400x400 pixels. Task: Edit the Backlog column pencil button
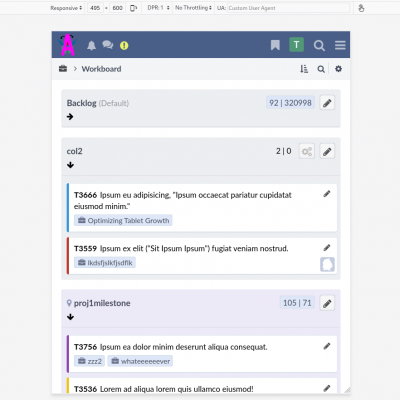[x=327, y=103]
